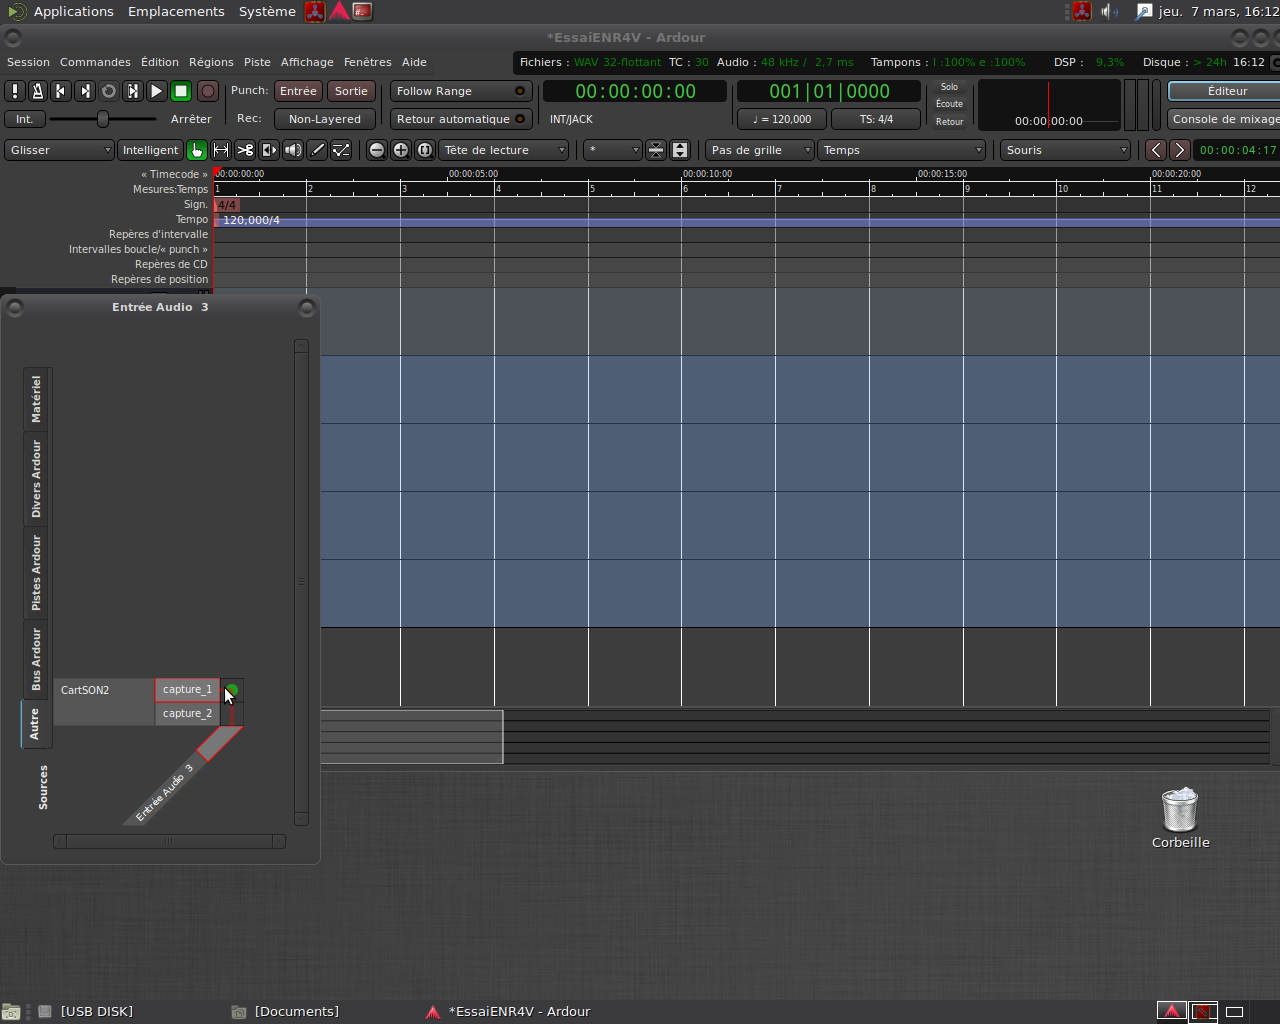The image size is (1280, 1024).
Task: Activate the Range selection tool
Action: [221, 150]
